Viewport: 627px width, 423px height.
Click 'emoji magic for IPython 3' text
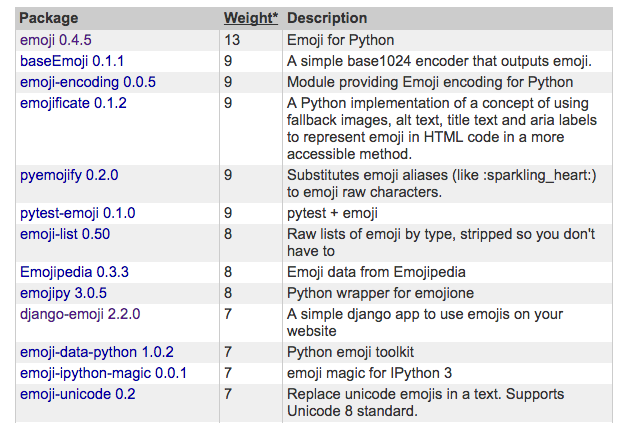[x=369, y=373]
